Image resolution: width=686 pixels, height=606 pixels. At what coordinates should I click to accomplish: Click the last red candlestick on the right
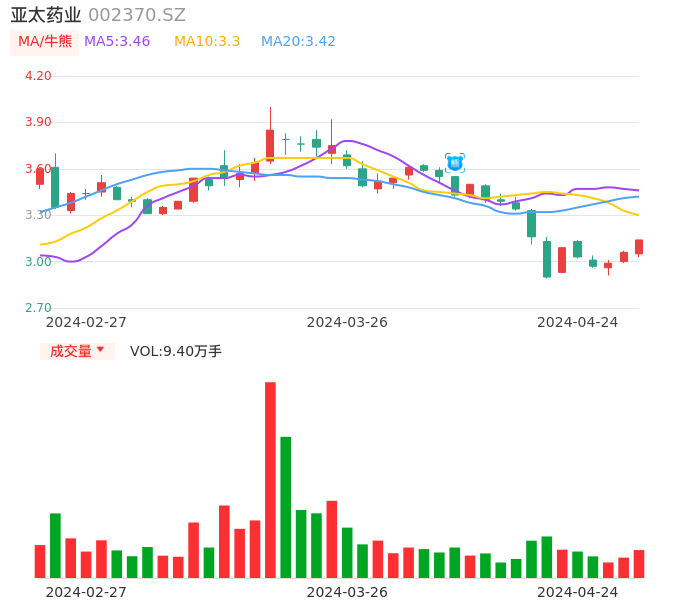[639, 247]
